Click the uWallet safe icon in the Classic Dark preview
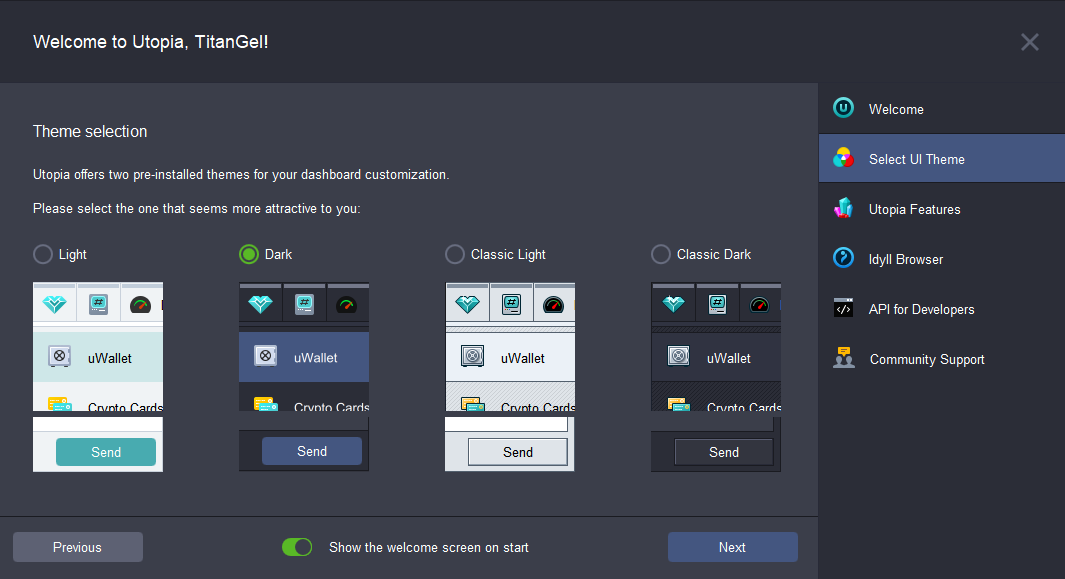1065x579 pixels. coord(679,356)
